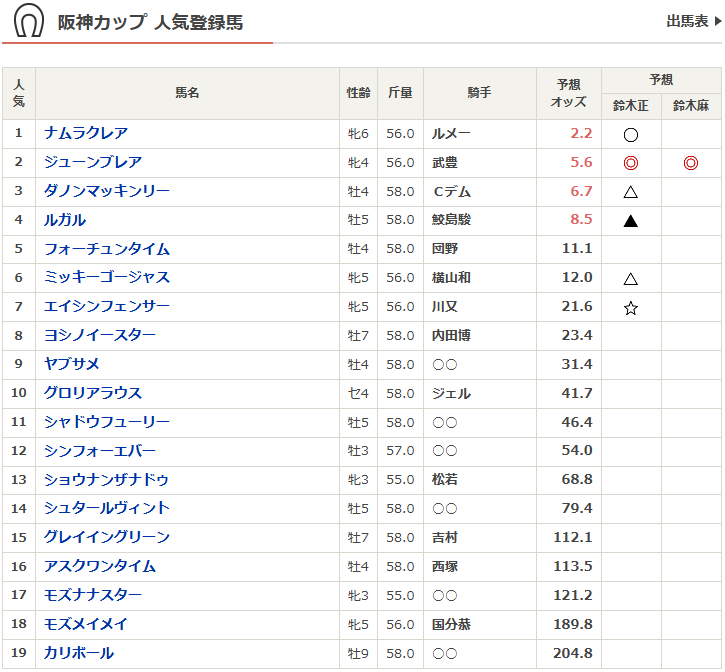The height and width of the screenshot is (672, 725).
Task: Click the triangle mark for ダノンマッキンリー
Action: point(631,192)
